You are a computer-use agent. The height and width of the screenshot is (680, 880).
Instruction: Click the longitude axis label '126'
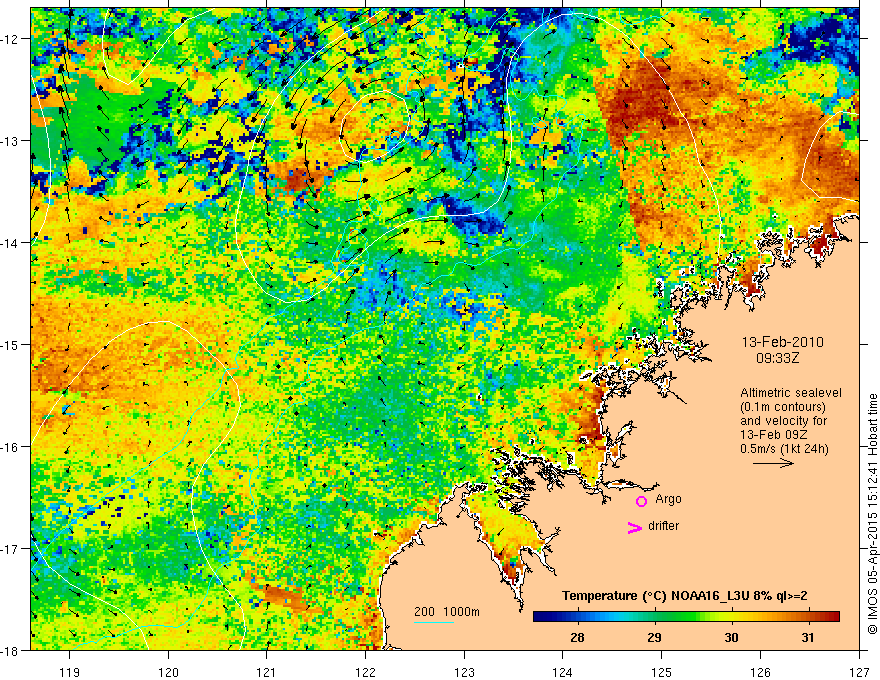pos(760,672)
